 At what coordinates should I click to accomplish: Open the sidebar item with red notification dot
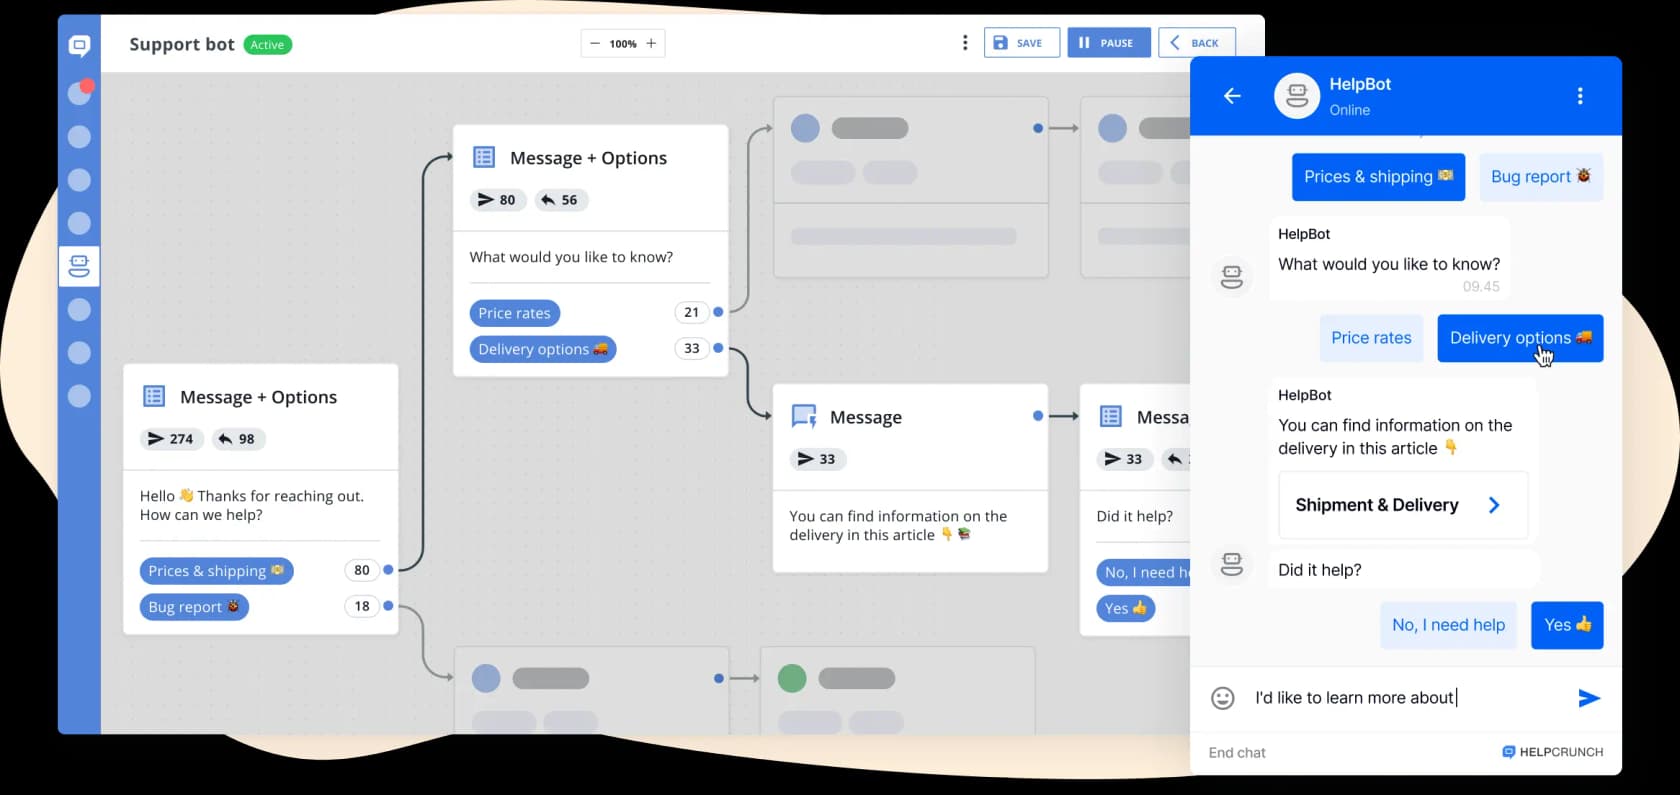coord(79,92)
